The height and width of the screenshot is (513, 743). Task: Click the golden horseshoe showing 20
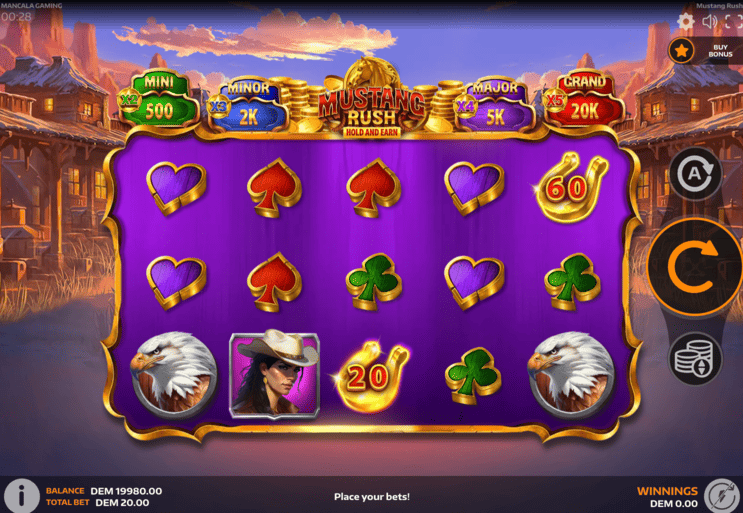(371, 376)
